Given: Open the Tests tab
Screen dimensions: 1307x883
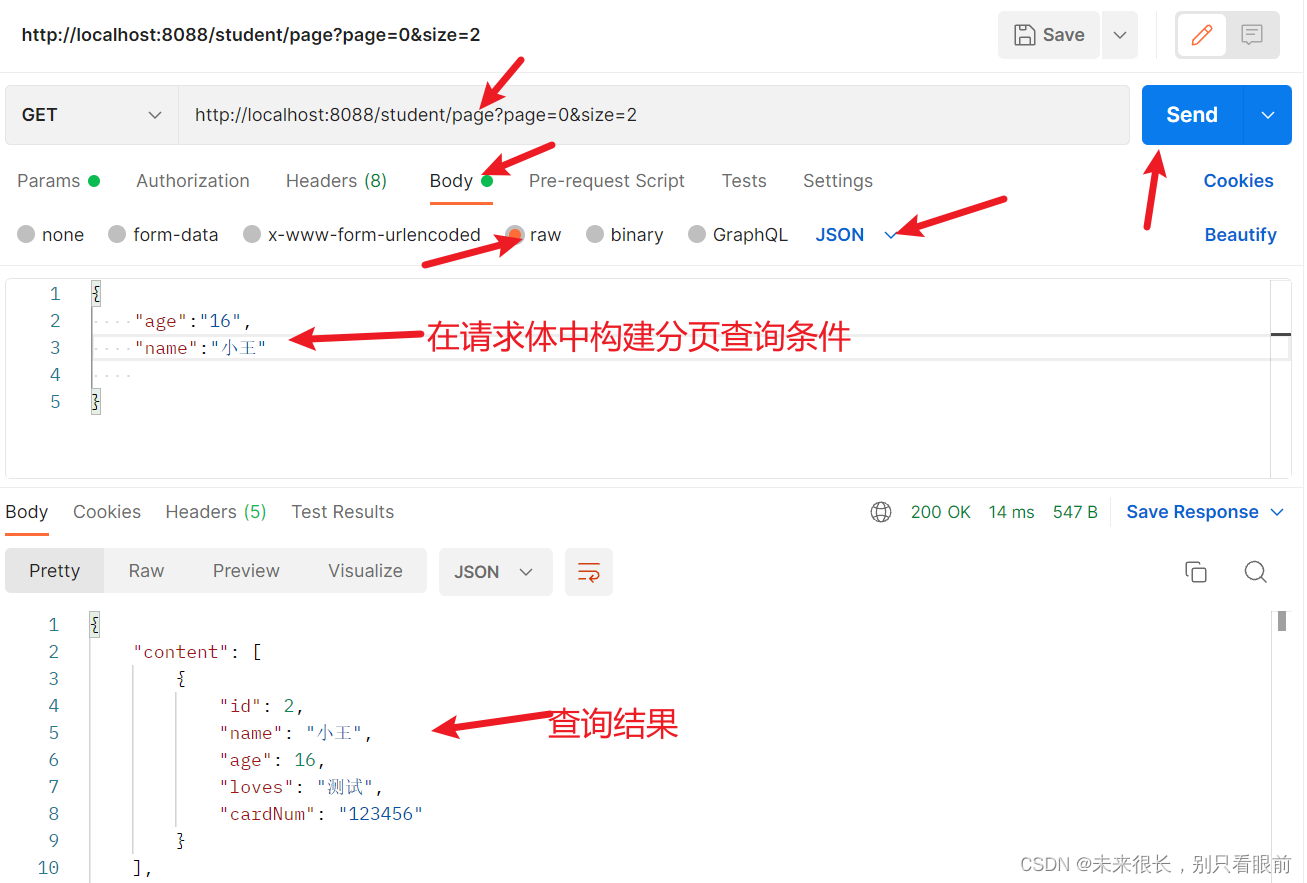Looking at the screenshot, I should click(x=744, y=181).
